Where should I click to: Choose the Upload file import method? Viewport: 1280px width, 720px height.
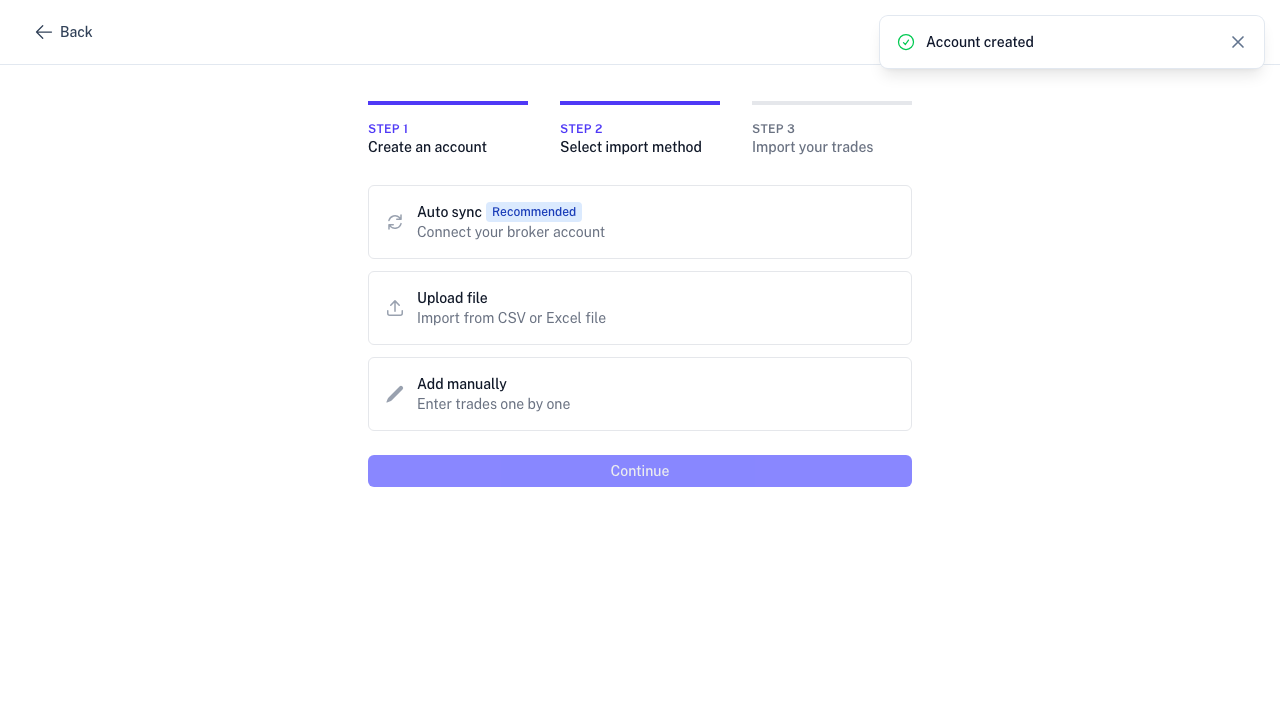[640, 307]
